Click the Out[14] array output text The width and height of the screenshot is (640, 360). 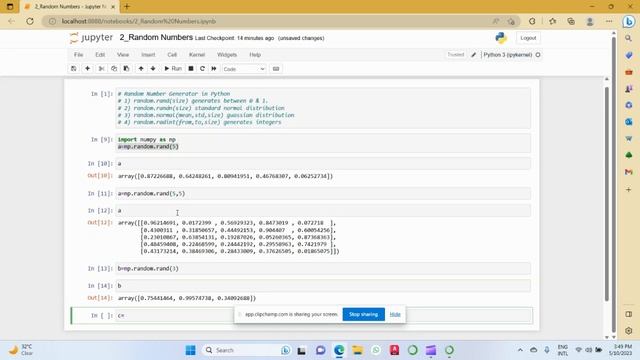click(x=187, y=298)
